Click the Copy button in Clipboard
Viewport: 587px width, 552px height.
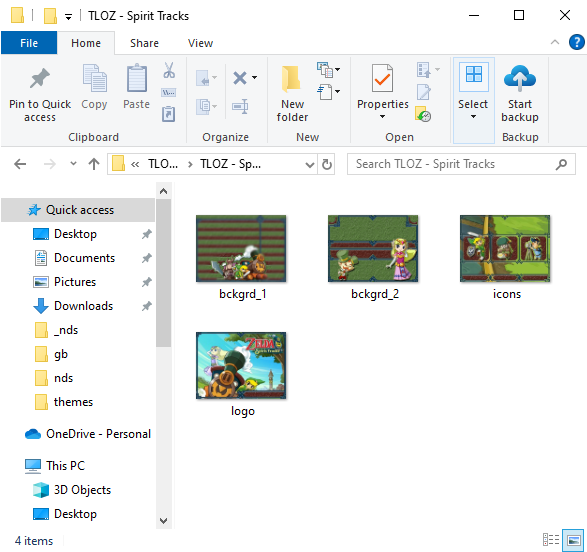click(94, 88)
